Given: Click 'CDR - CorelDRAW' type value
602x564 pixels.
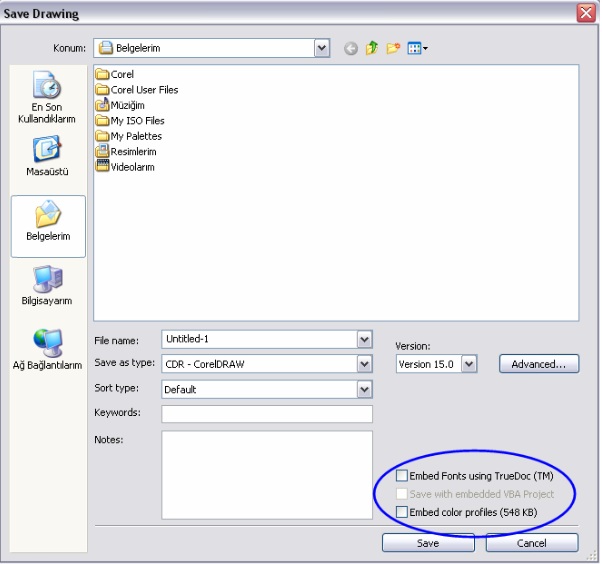Looking at the screenshot, I should pyautogui.click(x=205, y=364).
